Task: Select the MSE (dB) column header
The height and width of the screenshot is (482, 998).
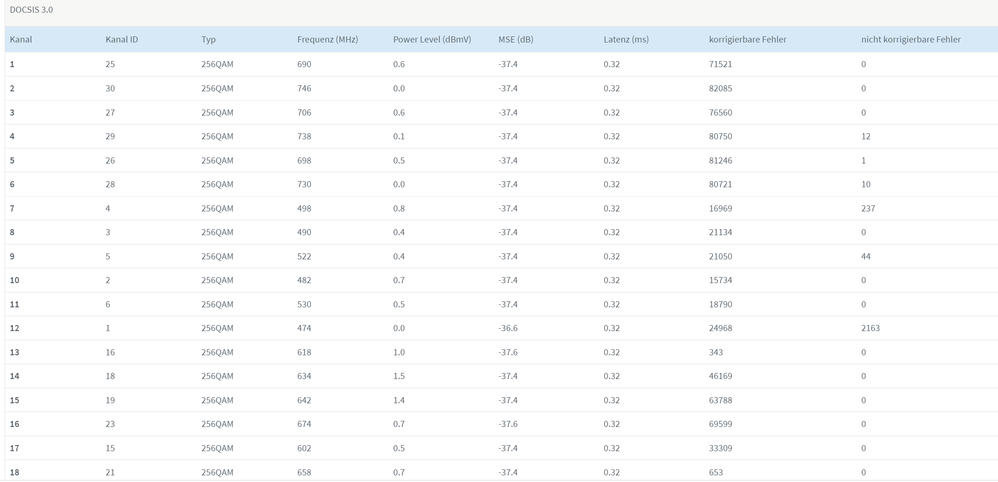Action: 516,40
